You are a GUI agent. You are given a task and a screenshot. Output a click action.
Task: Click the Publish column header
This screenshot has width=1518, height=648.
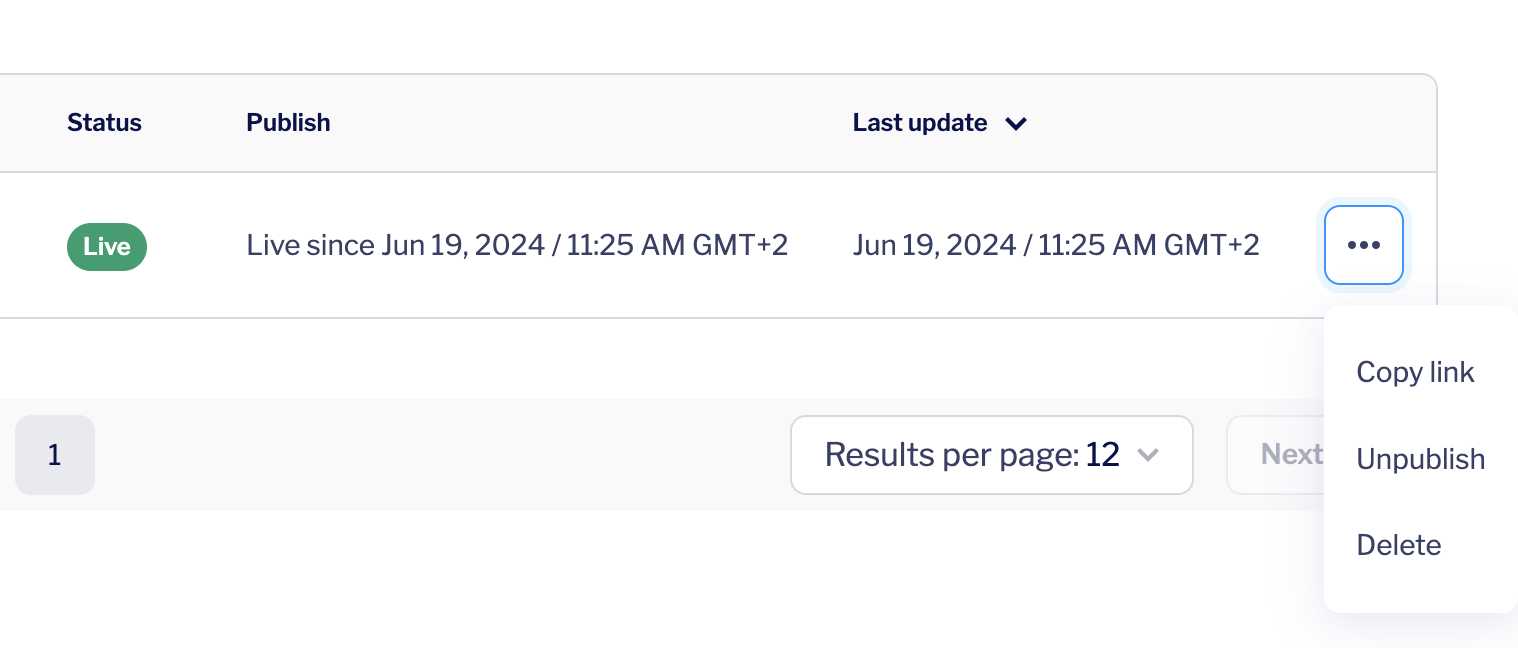coord(288,123)
